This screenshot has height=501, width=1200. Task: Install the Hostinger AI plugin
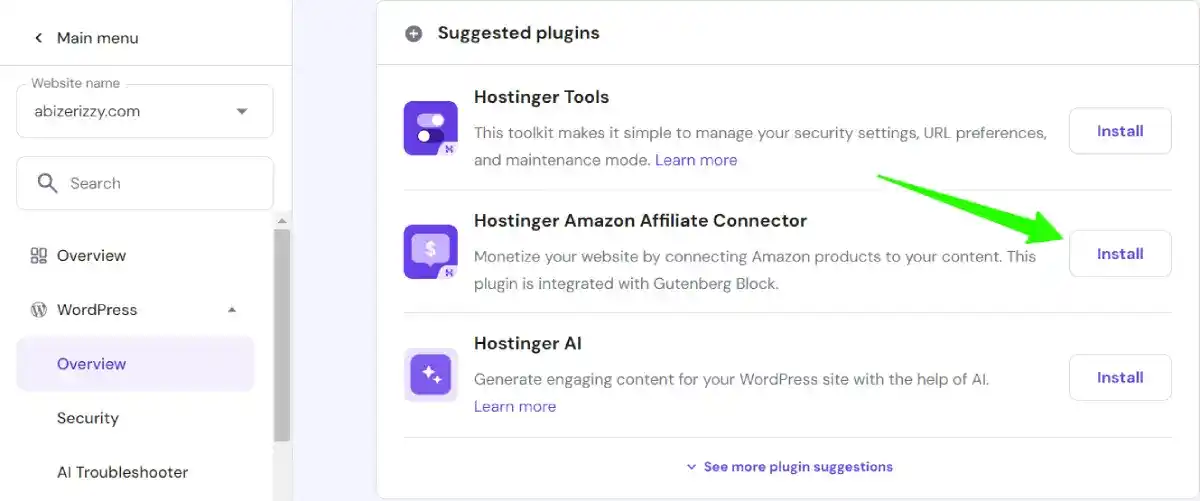(1120, 377)
